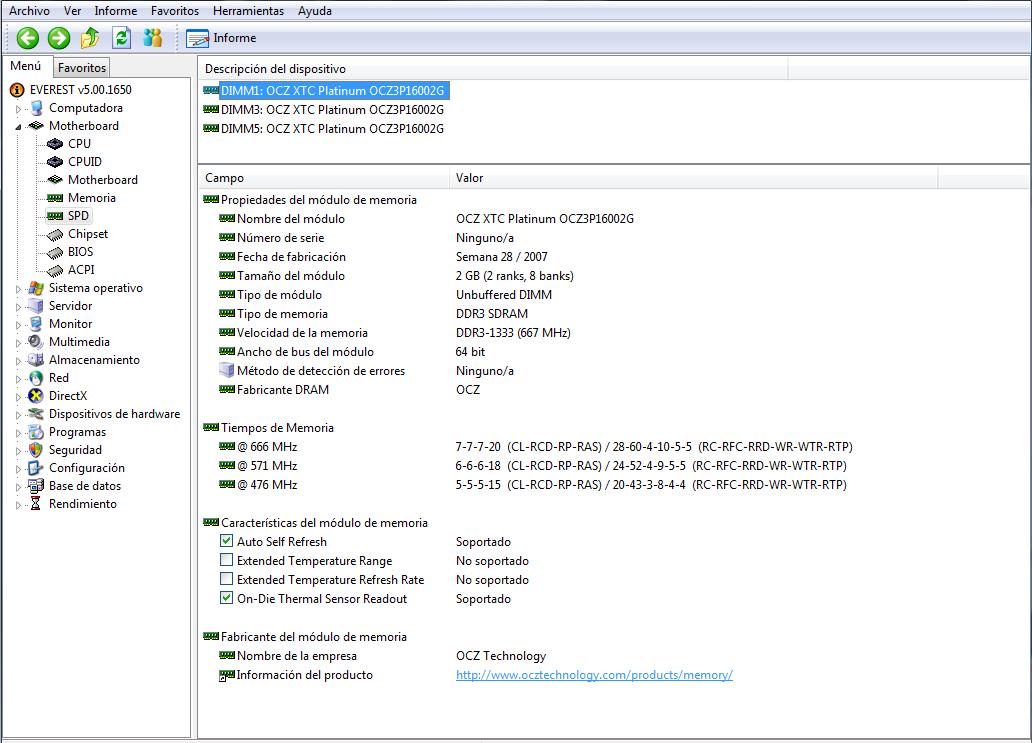Toggle Extended Temperature Refresh Rate checkbox
The height and width of the screenshot is (743, 1032).
pos(226,579)
